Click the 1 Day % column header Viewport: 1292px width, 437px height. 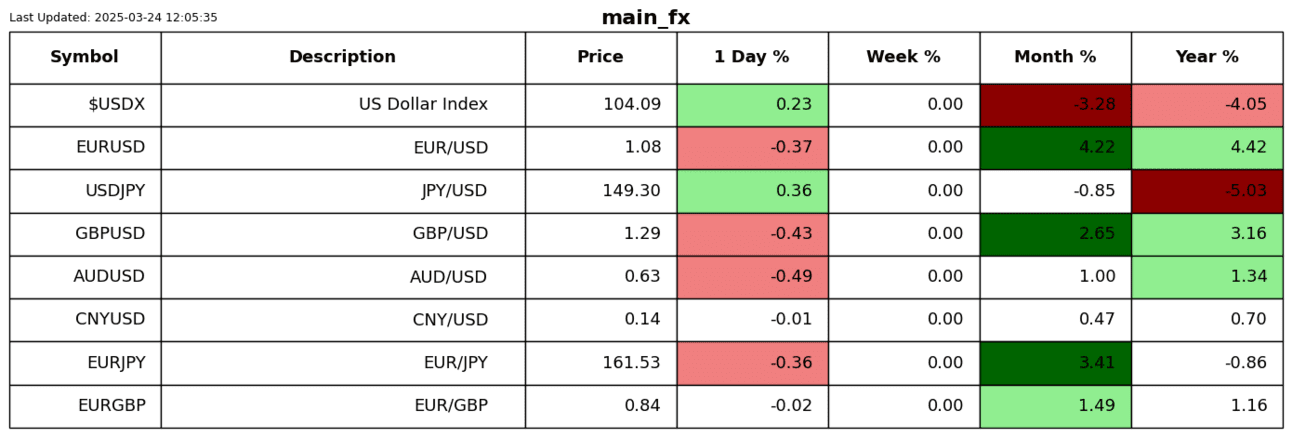coord(751,57)
